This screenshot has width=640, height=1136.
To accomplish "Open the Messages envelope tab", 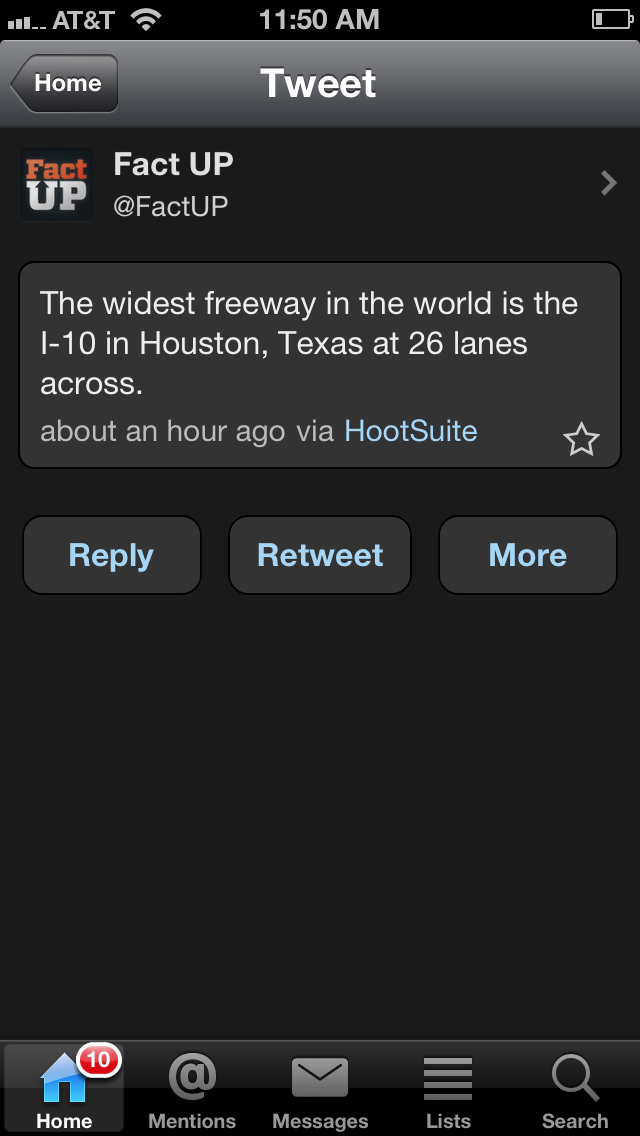I will pos(320,1089).
